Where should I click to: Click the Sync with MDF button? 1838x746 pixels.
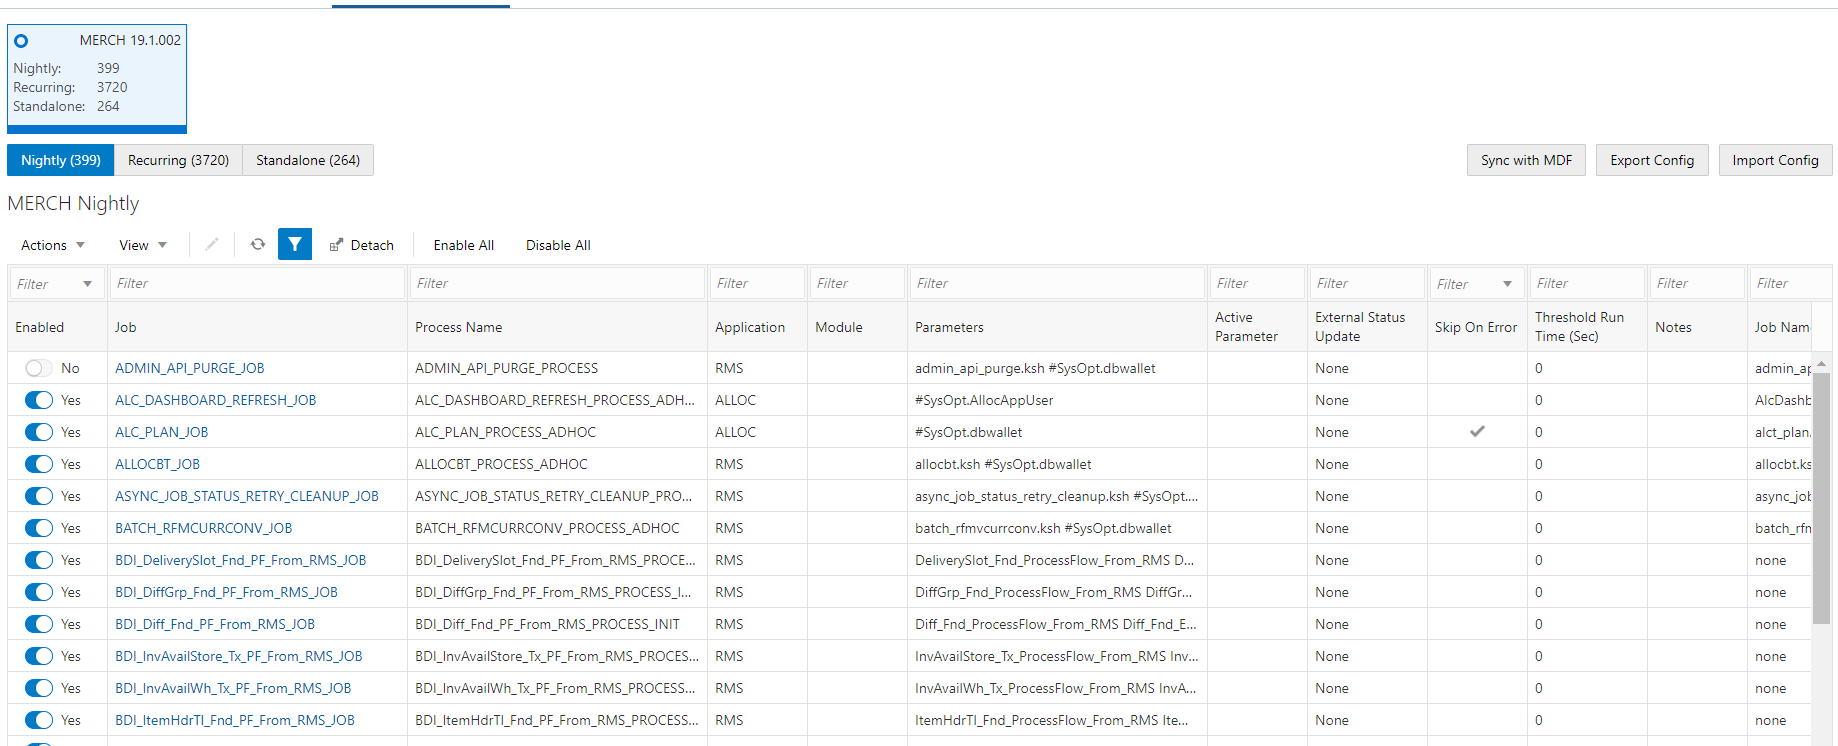click(x=1526, y=160)
